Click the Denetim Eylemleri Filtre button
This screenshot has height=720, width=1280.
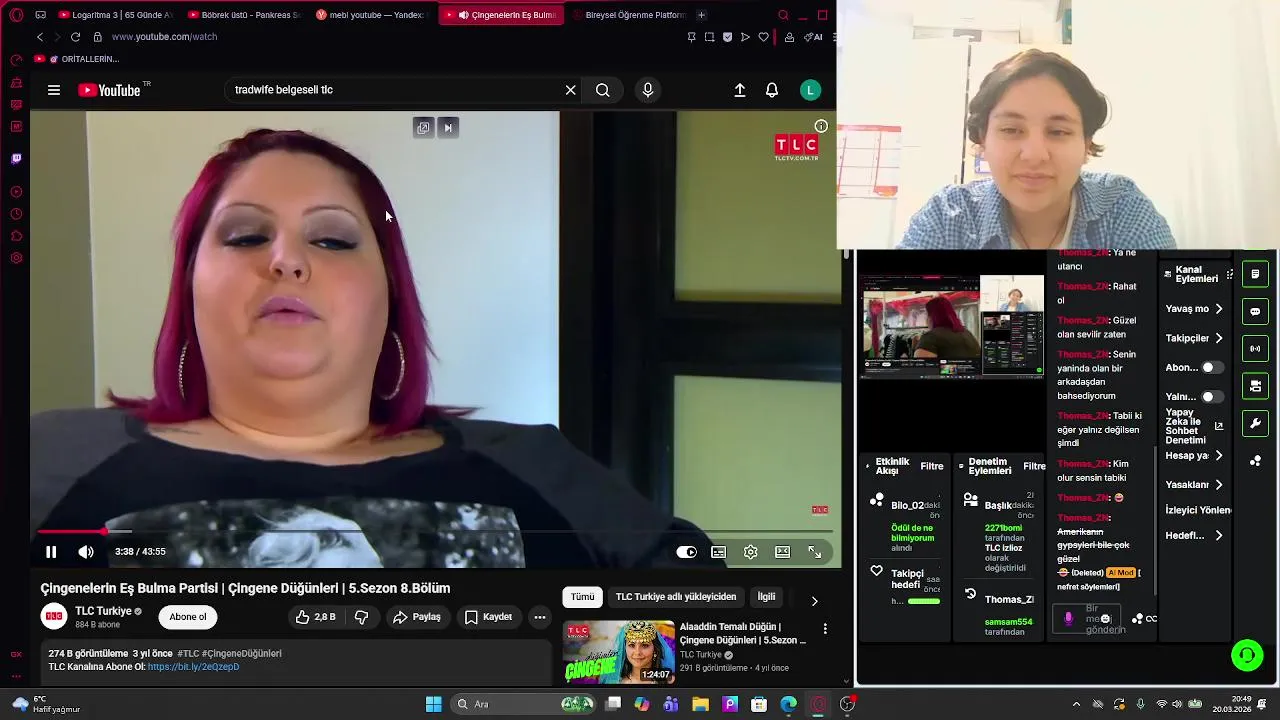(1034, 466)
